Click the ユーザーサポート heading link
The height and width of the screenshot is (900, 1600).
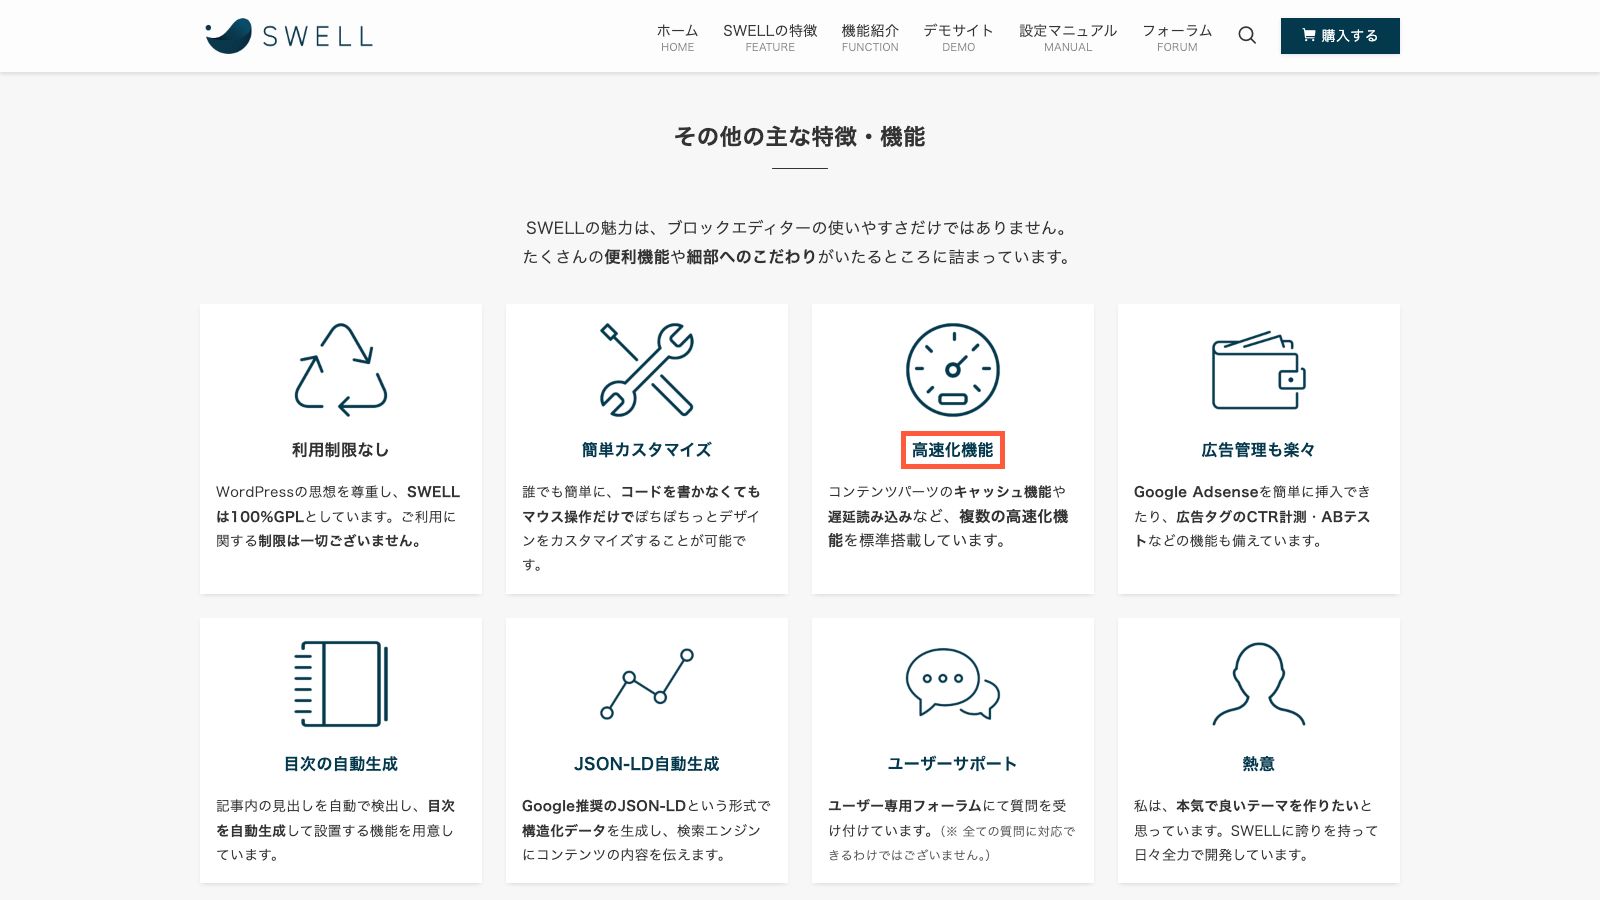click(953, 764)
